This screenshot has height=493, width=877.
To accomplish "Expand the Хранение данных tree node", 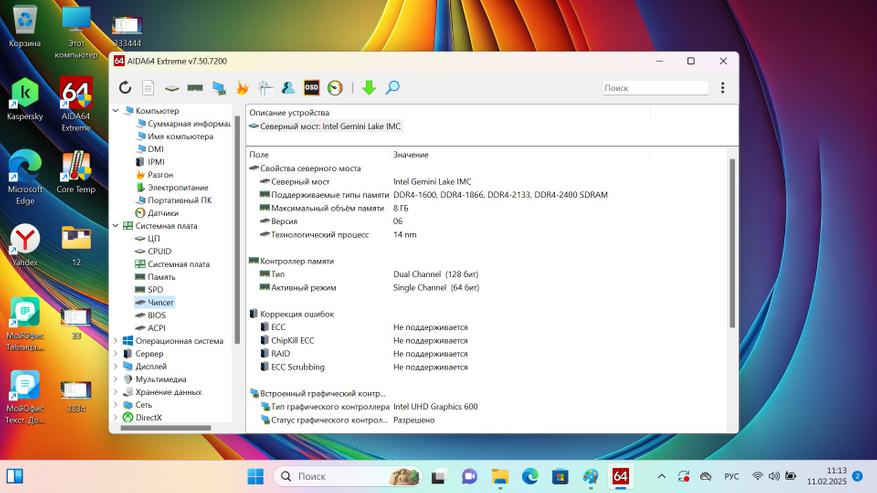I will pyautogui.click(x=116, y=392).
